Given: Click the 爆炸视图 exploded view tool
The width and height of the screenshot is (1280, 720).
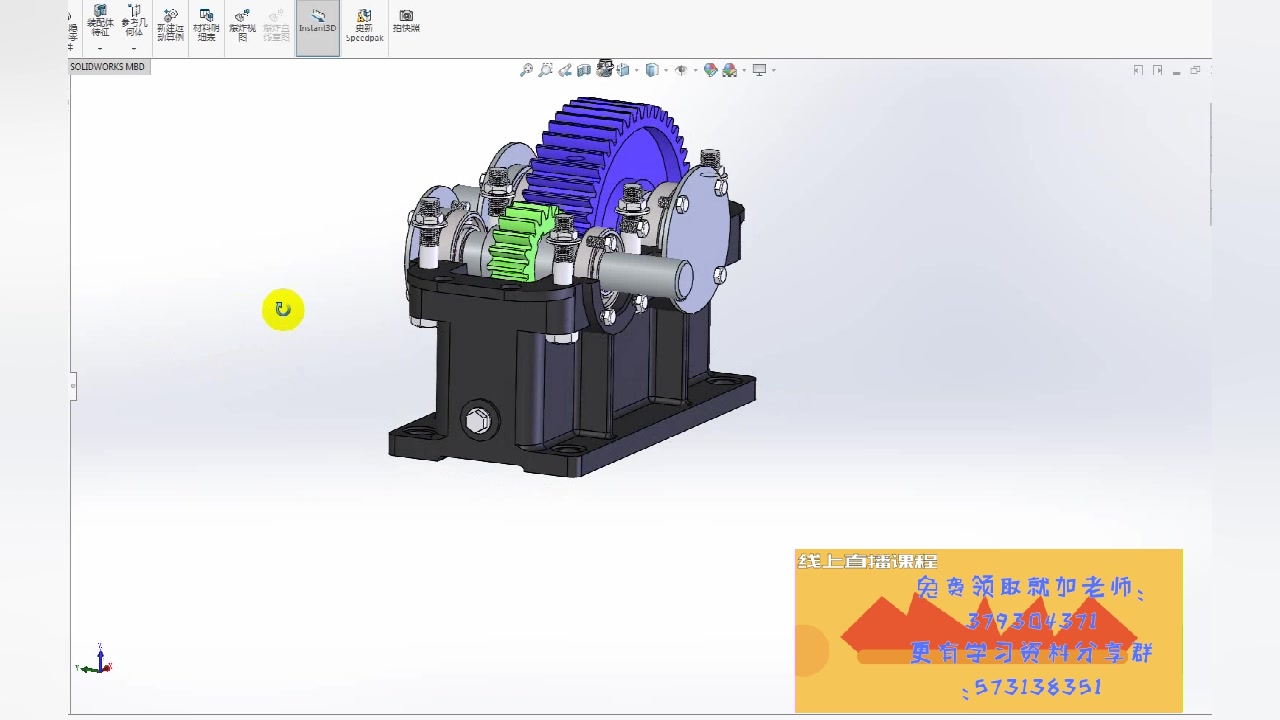Looking at the screenshot, I should coord(242,25).
